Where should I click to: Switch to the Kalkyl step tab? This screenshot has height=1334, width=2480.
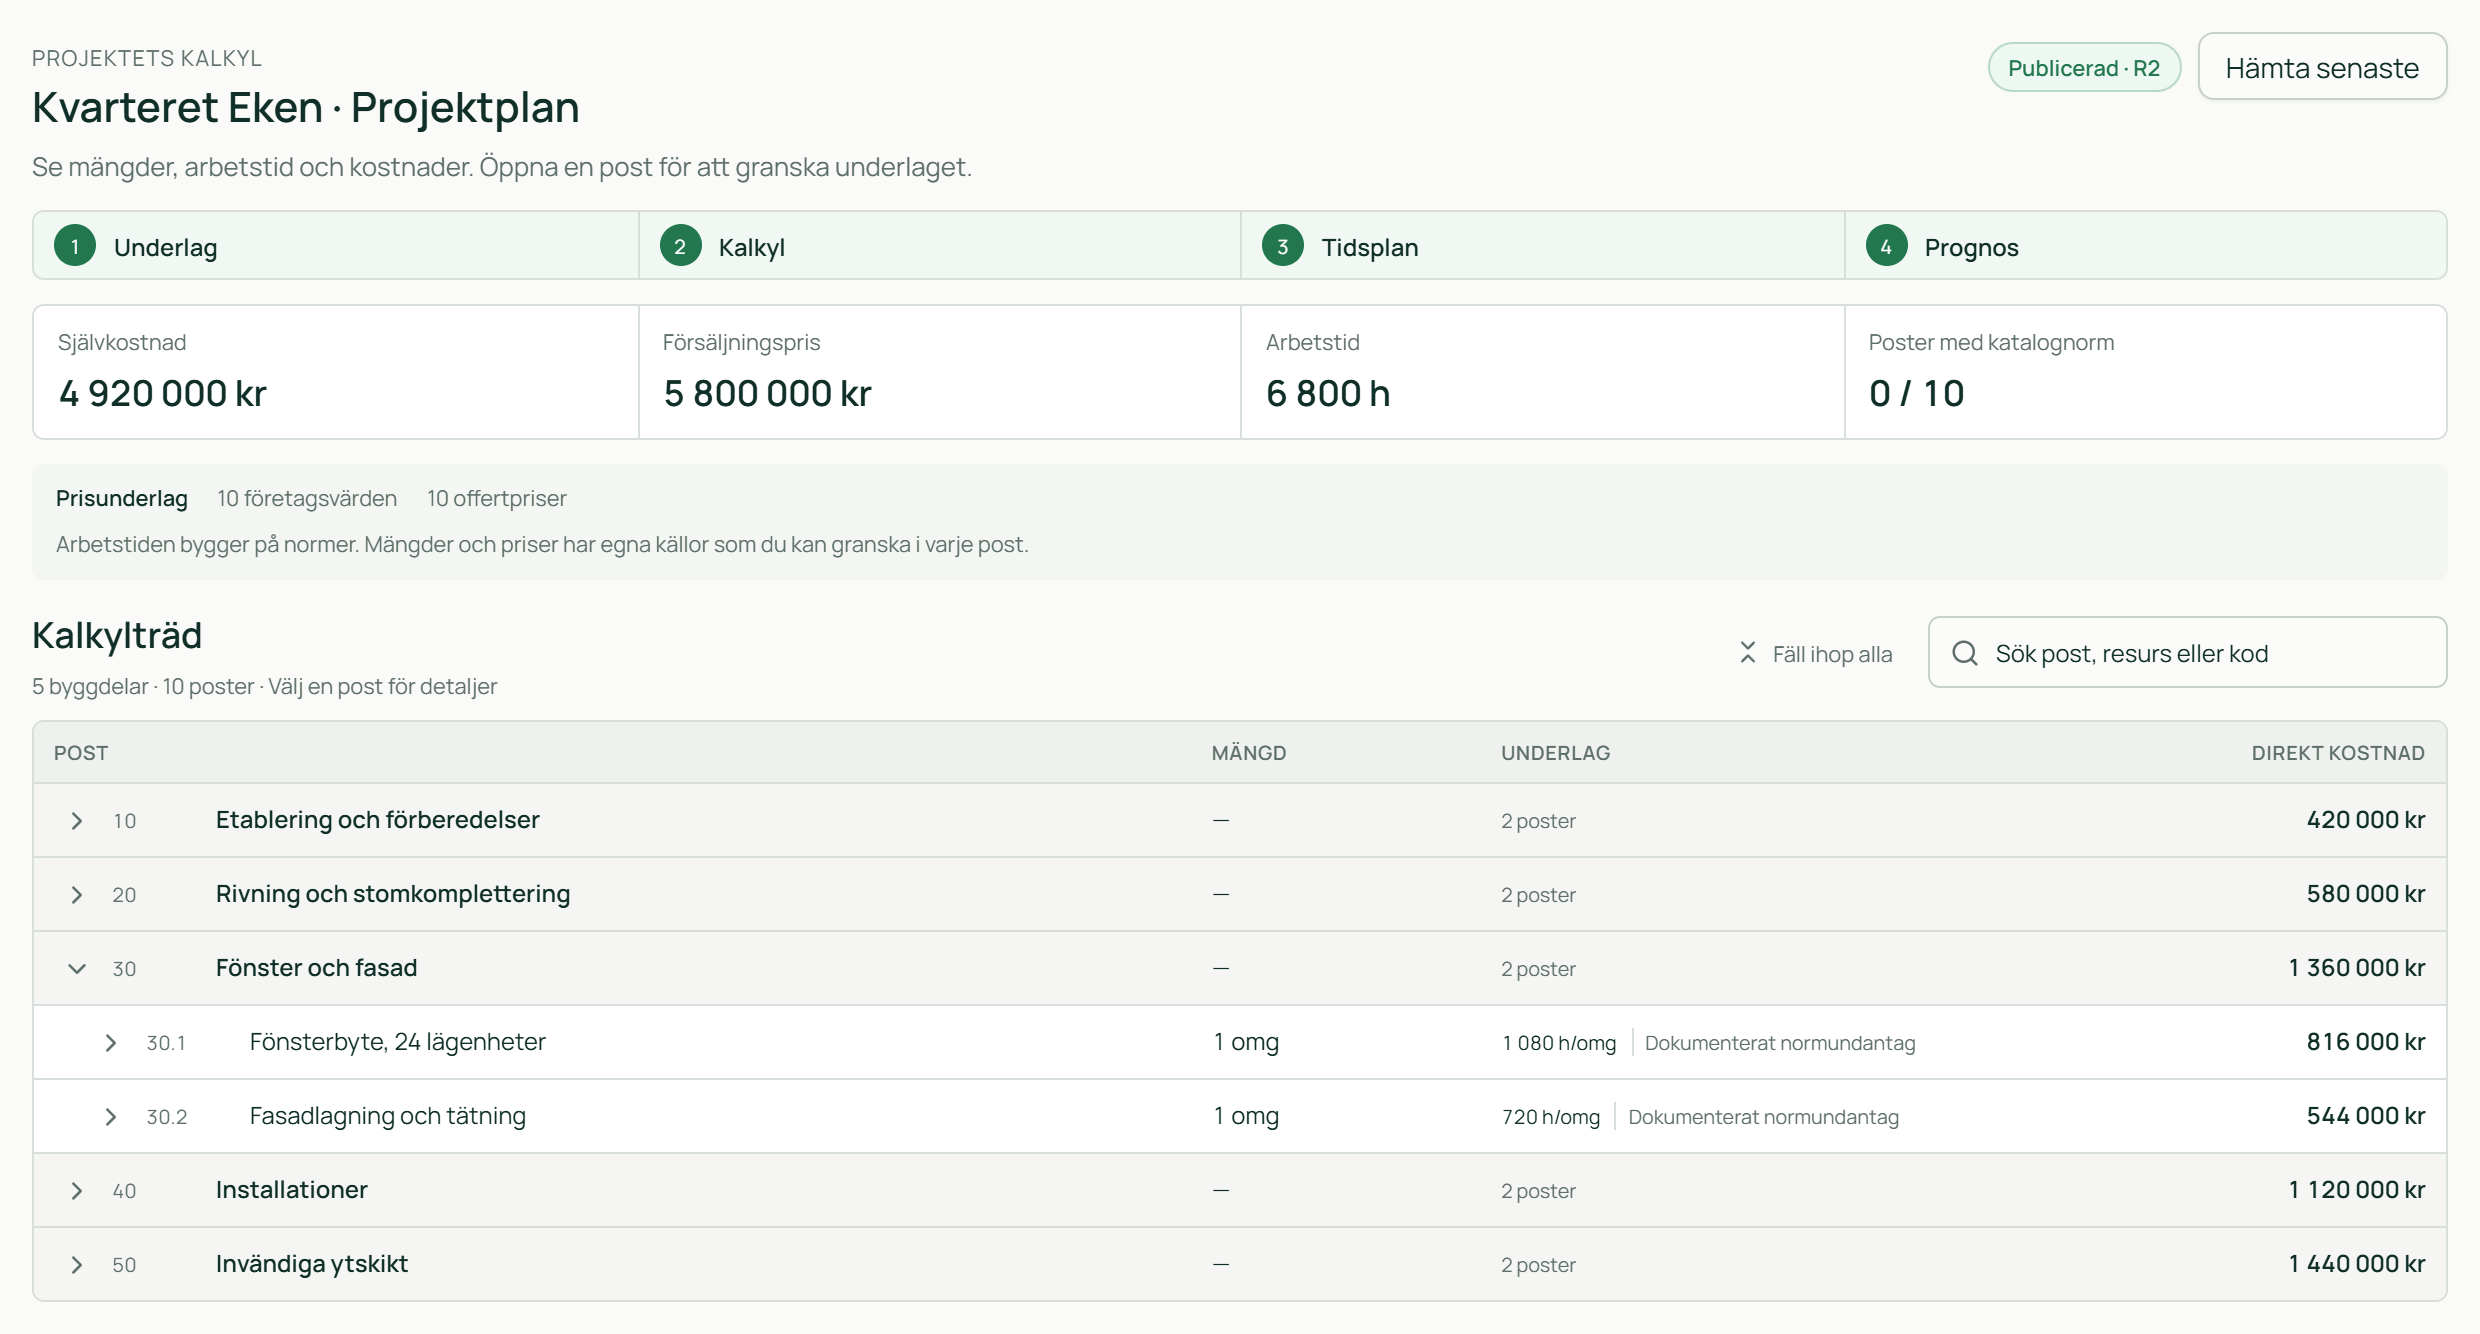[940, 246]
